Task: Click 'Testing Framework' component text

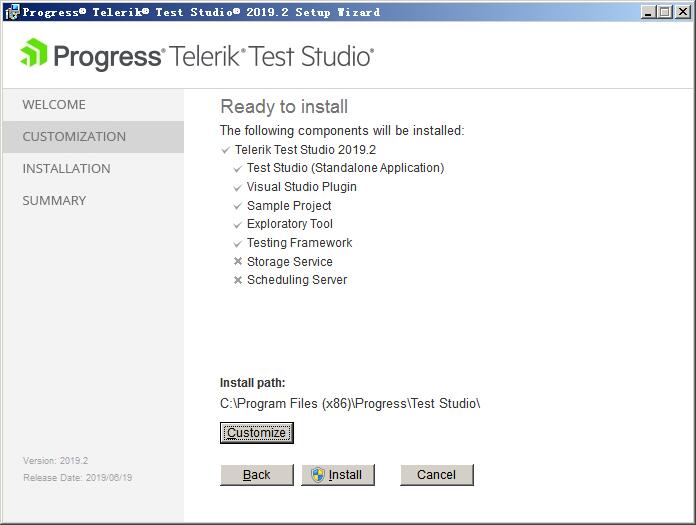Action: click(x=300, y=243)
